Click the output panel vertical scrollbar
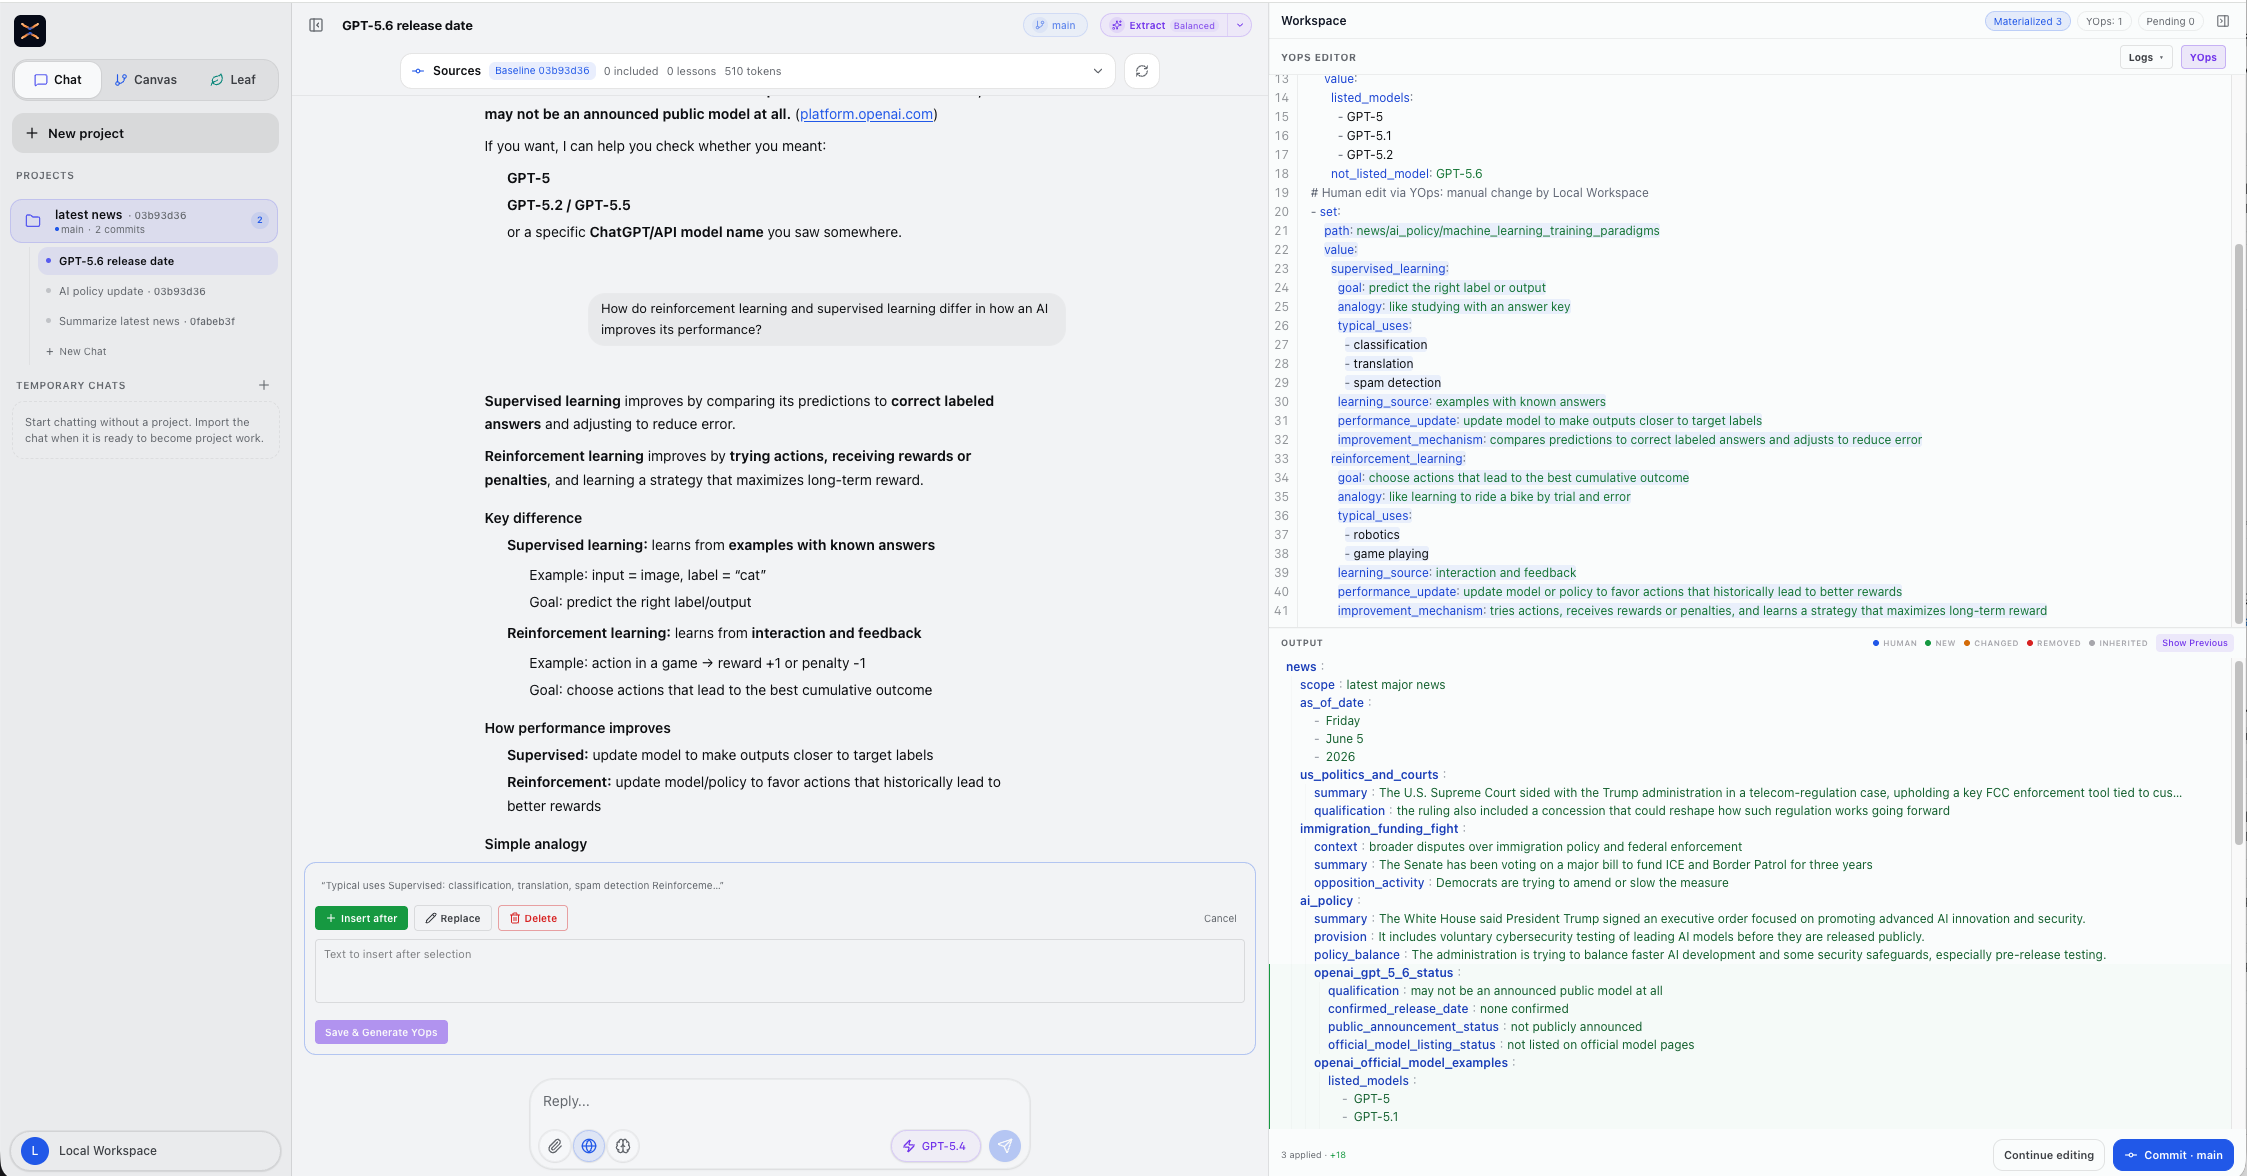Image resolution: width=2247 pixels, height=1176 pixels. tap(2238, 752)
